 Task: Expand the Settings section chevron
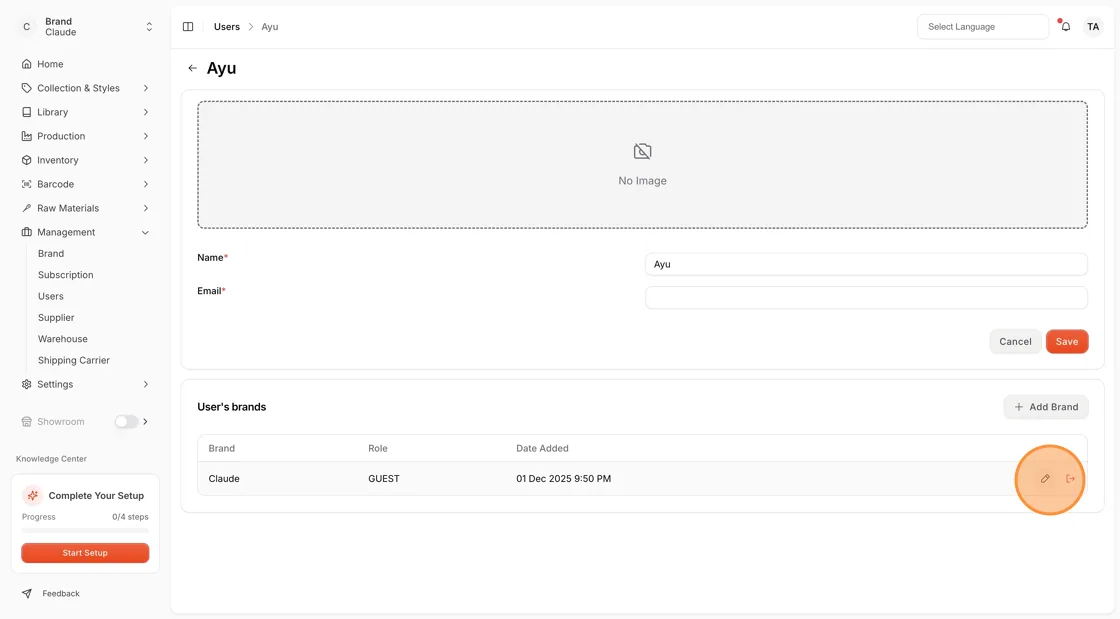point(146,384)
